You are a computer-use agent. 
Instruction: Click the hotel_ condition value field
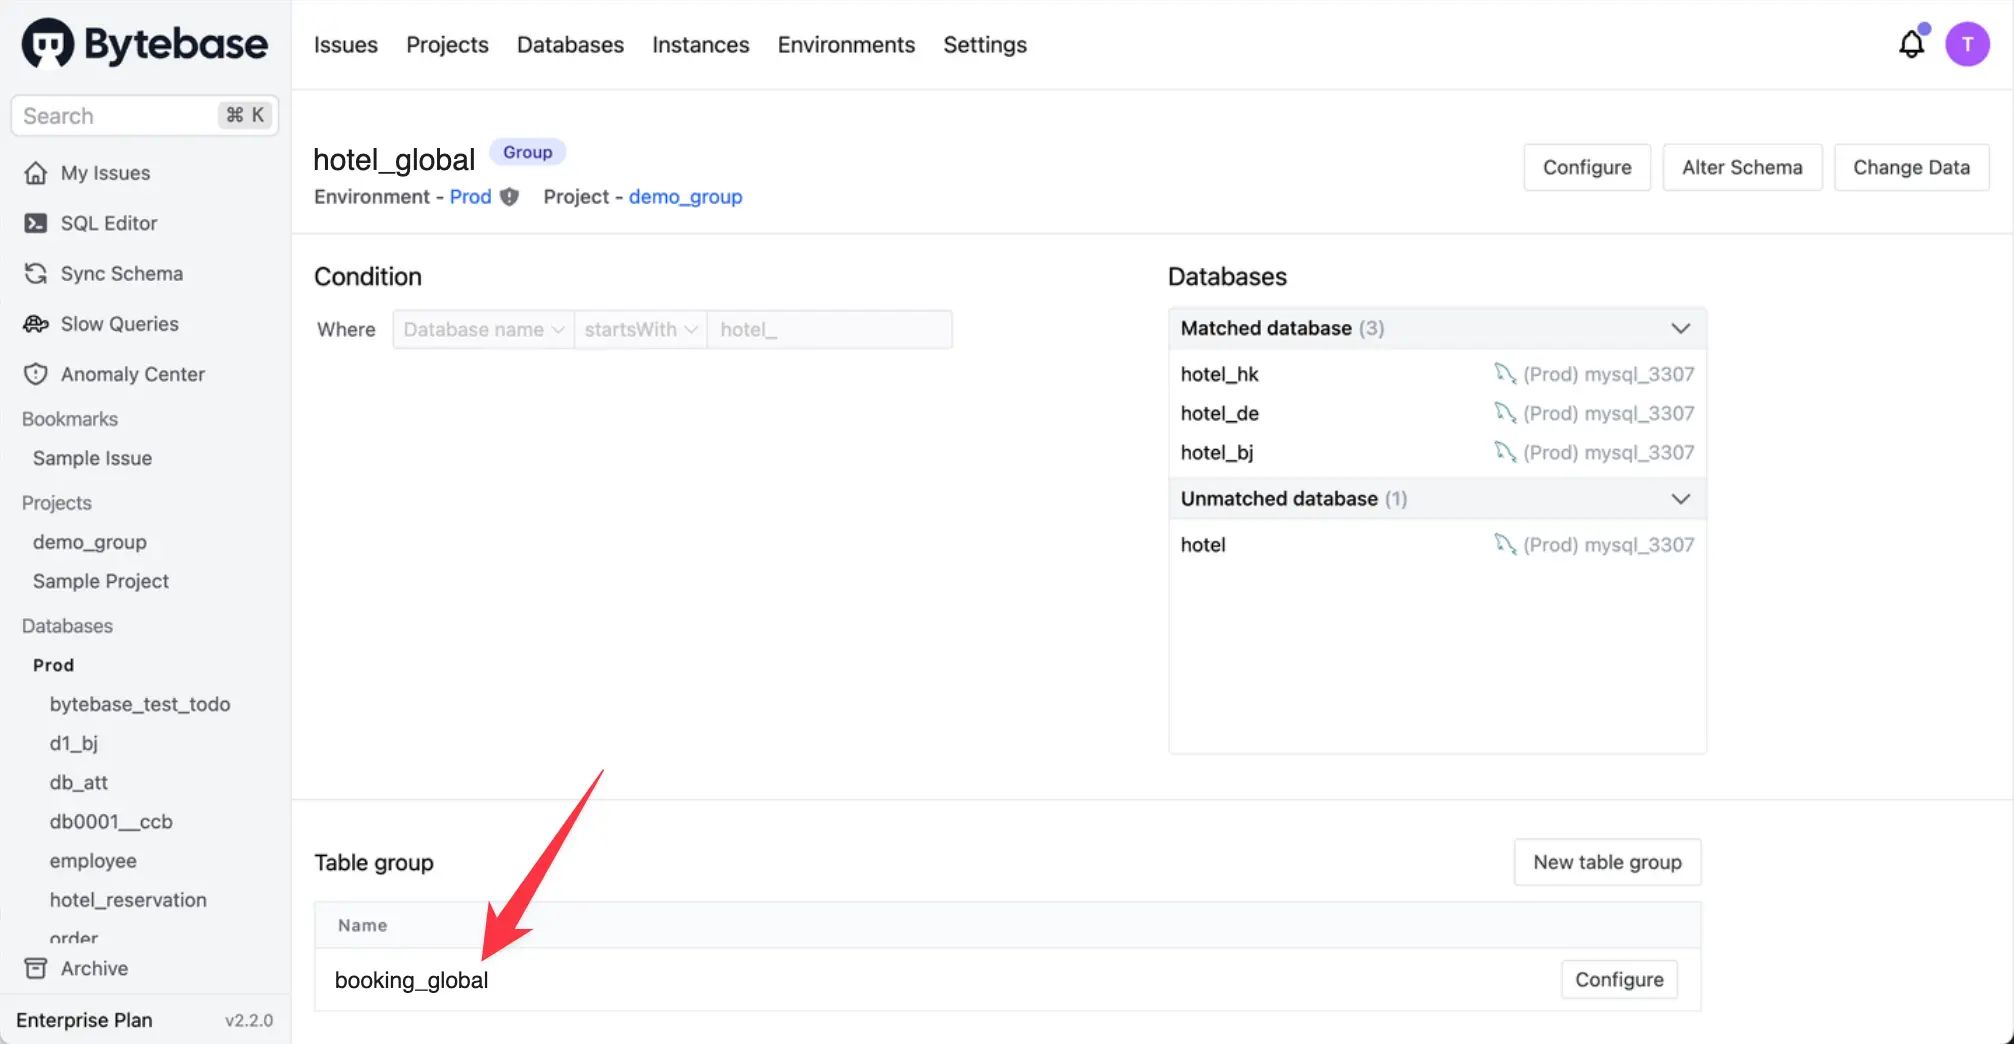[829, 329]
